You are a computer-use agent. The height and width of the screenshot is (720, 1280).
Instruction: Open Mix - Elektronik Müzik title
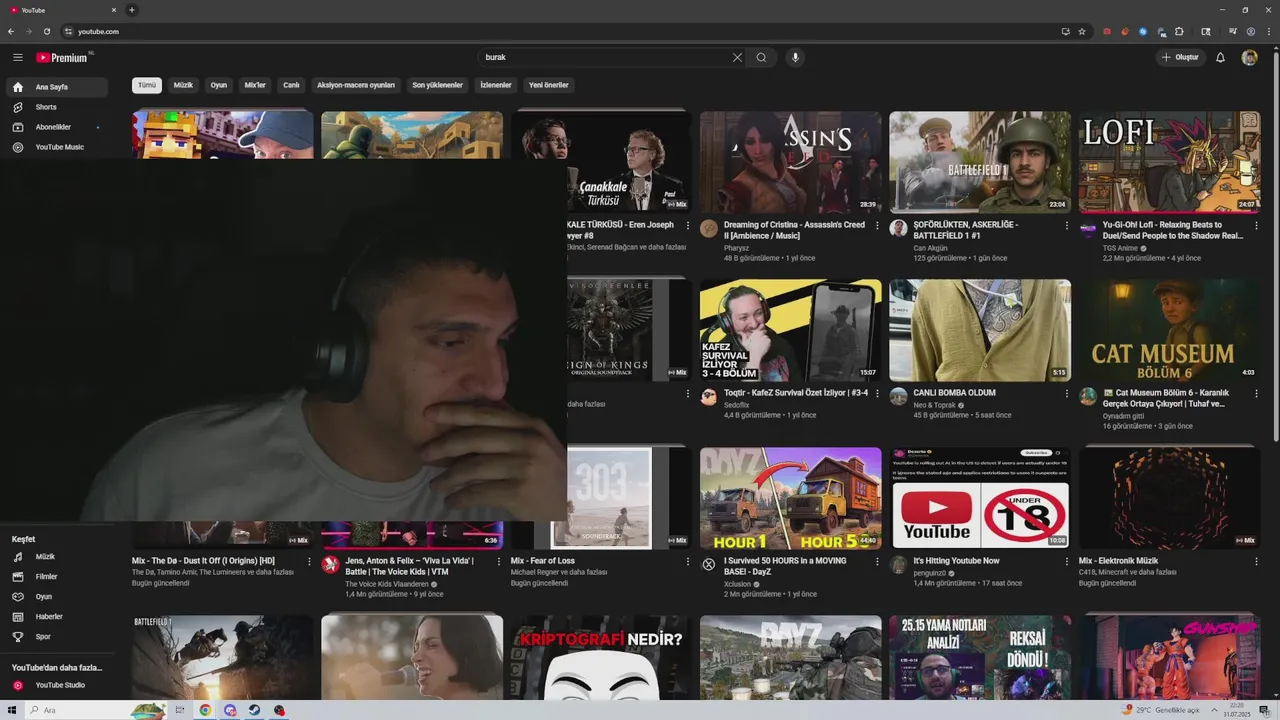coord(1118,561)
